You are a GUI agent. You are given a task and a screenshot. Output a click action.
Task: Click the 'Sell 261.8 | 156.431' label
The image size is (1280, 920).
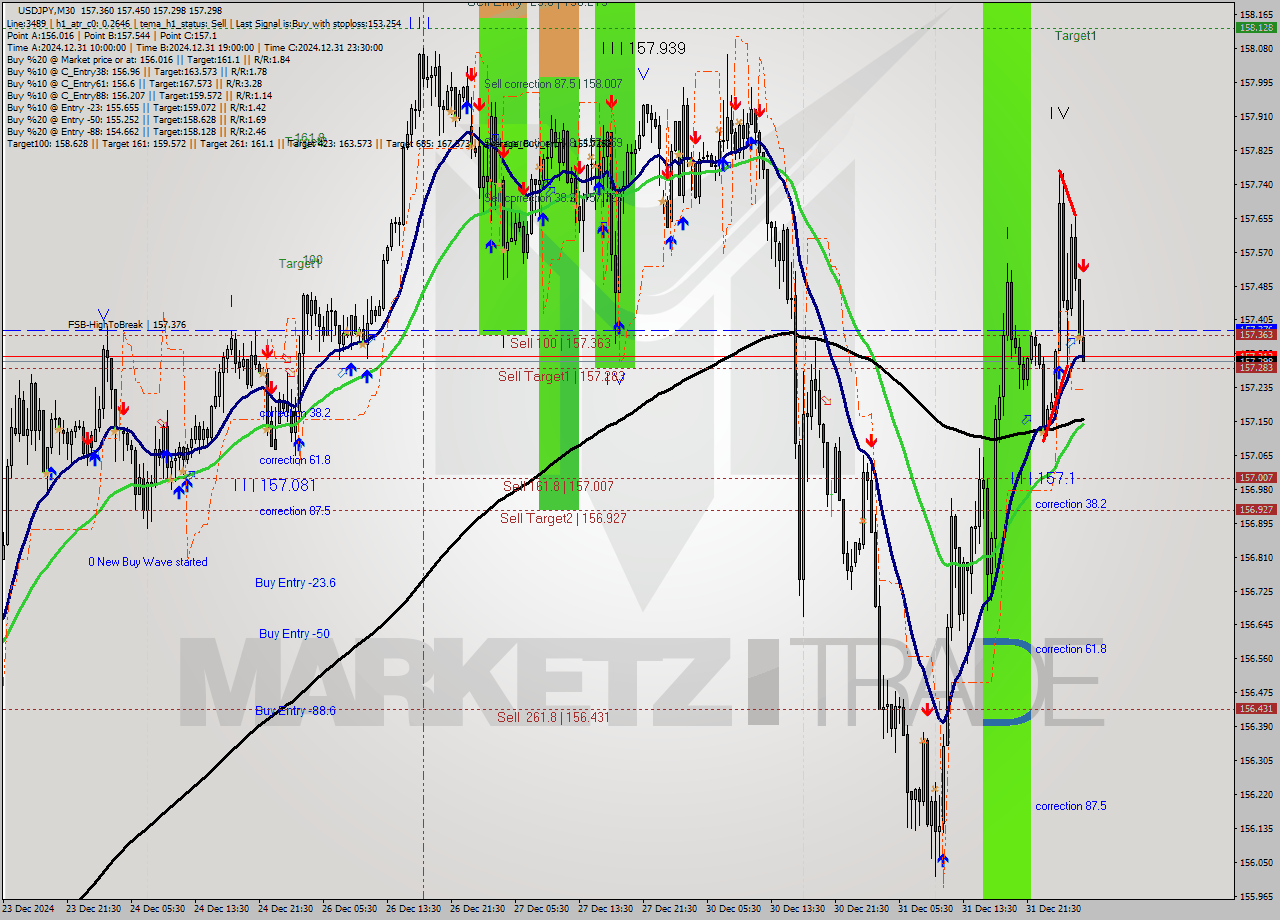(x=553, y=717)
